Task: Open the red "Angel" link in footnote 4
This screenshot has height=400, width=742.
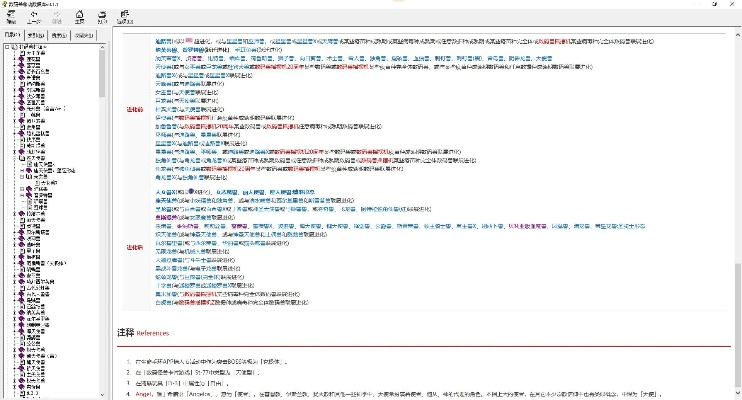Action: pos(143,394)
